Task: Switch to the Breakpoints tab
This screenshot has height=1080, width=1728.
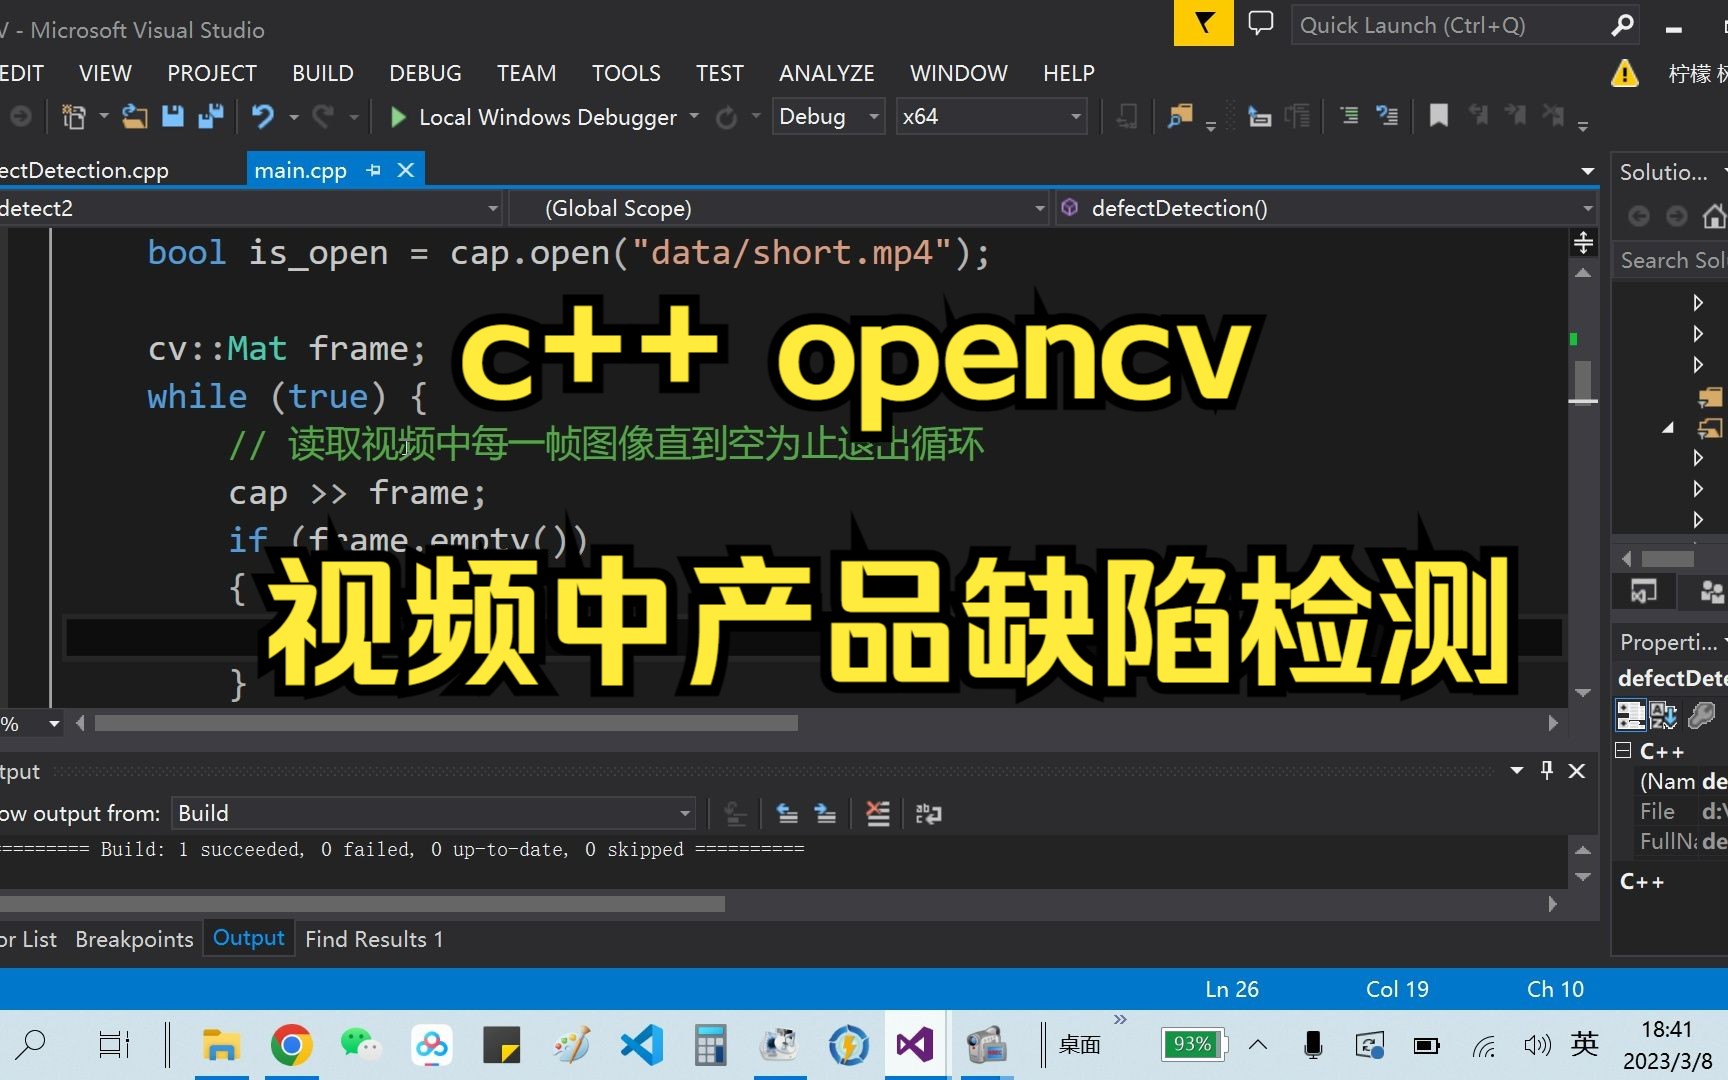Action: tap(134, 938)
